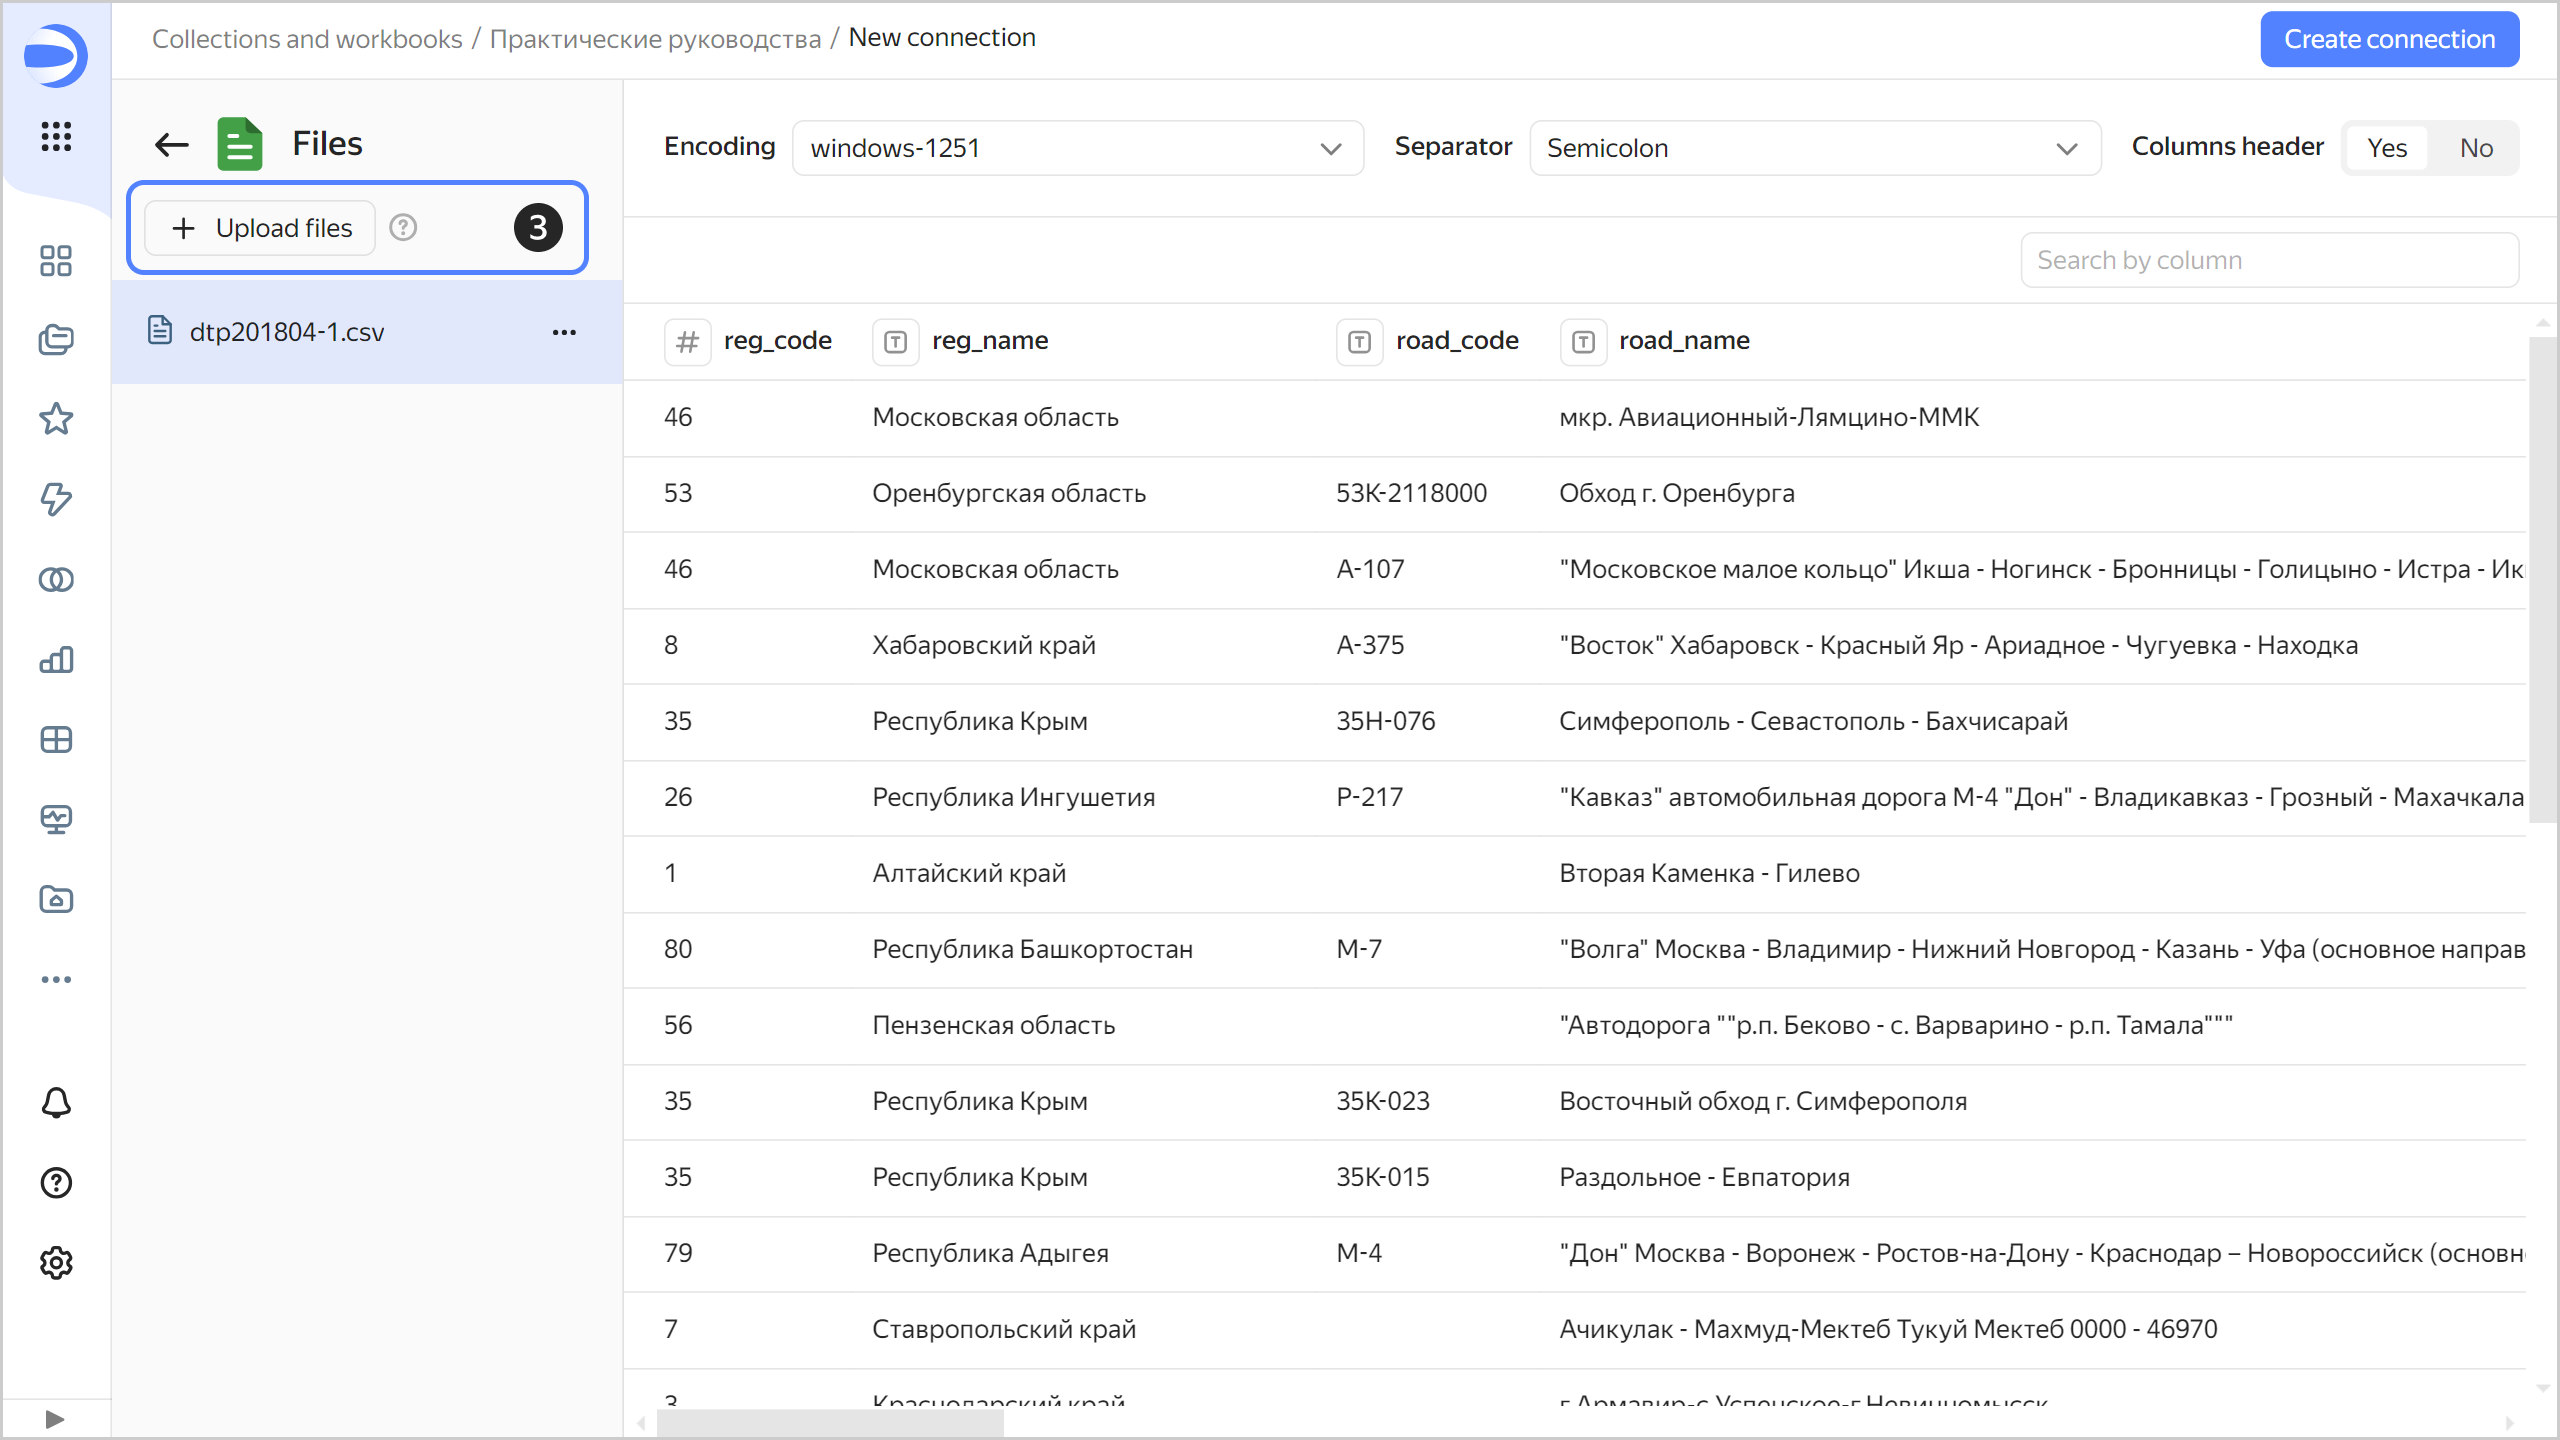Image resolution: width=2560 pixels, height=1440 pixels.
Task: Click the horizontal scrollbar under the table
Action: (830, 1423)
